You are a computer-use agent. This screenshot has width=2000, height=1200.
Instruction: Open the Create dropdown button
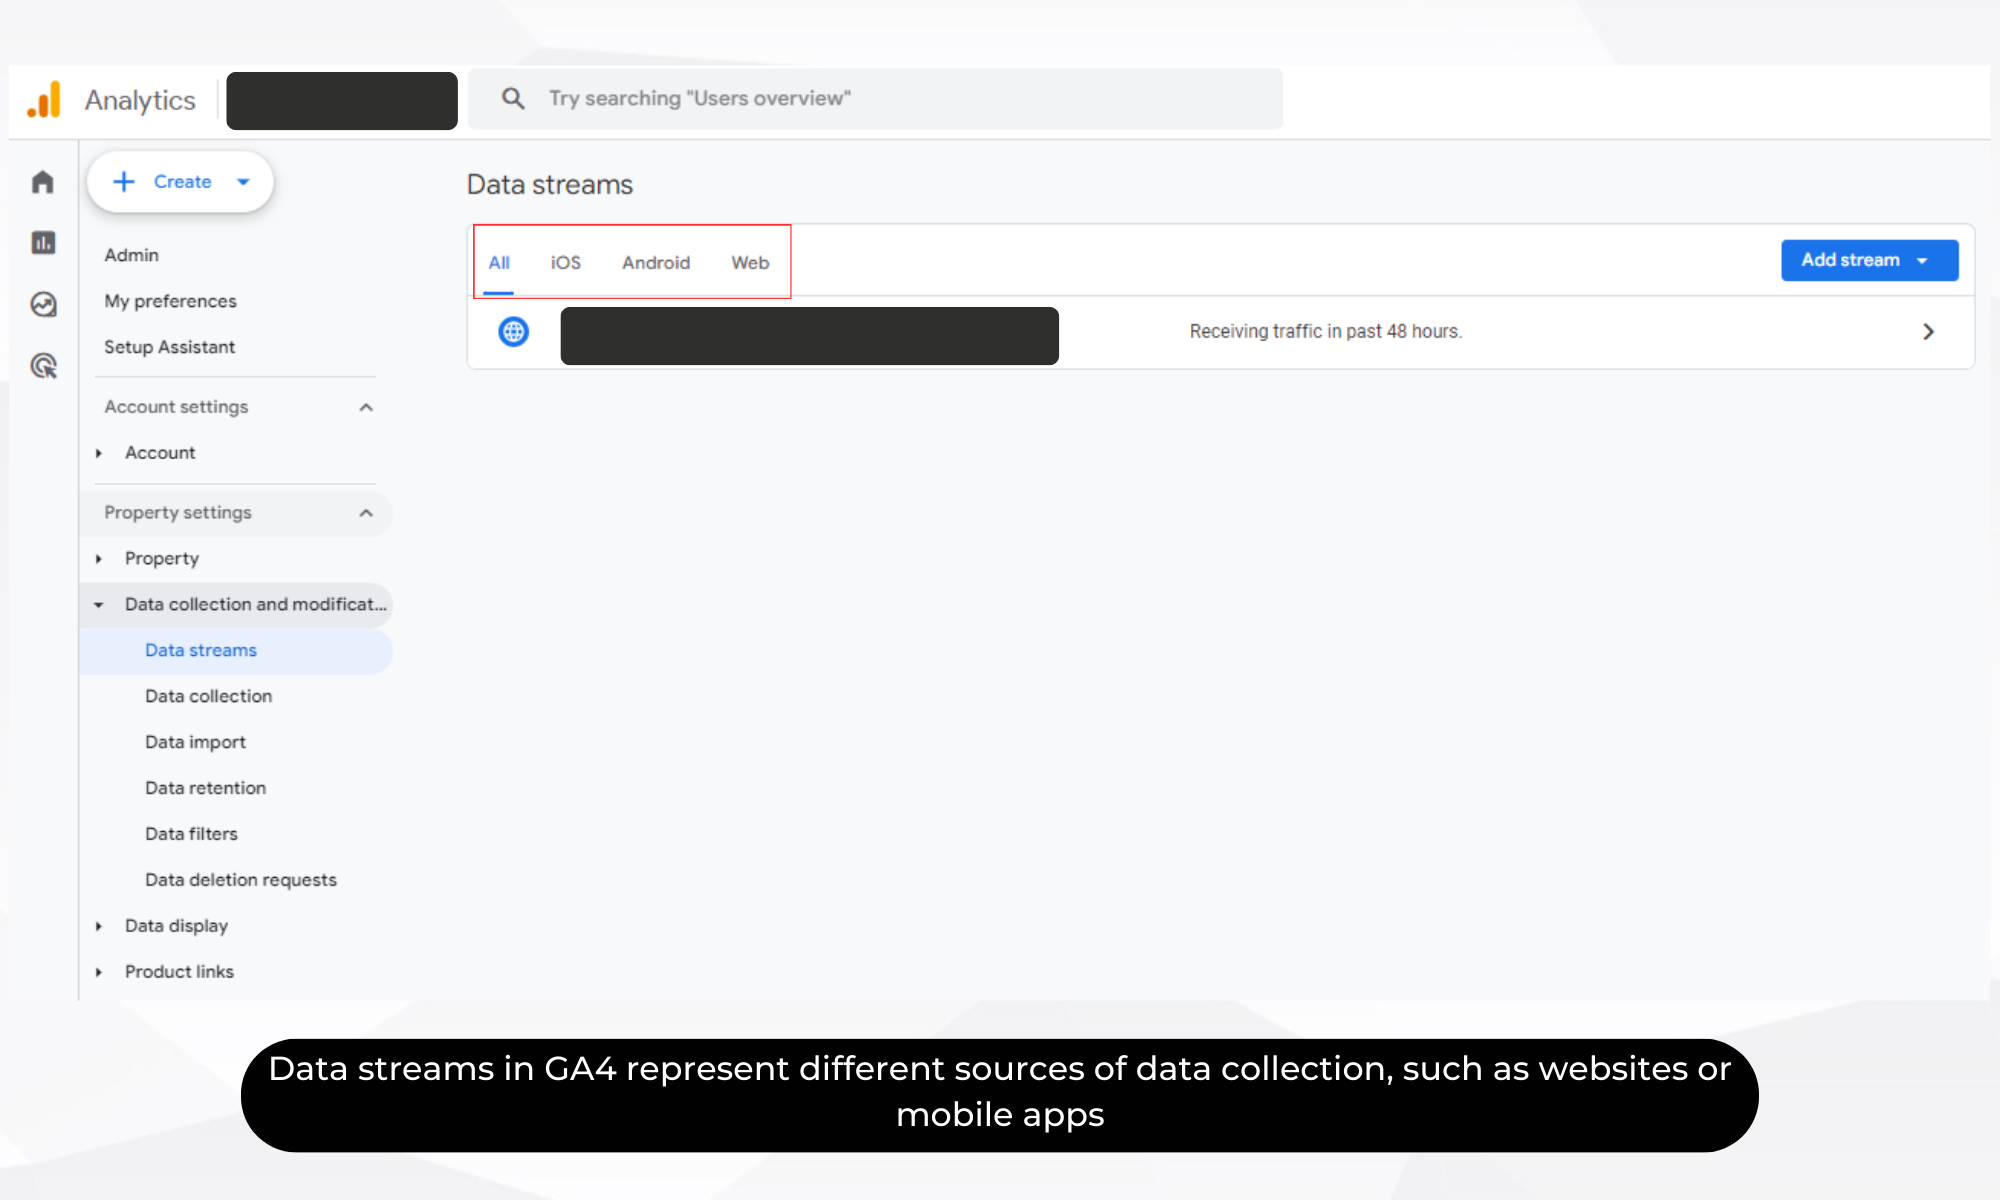180,182
